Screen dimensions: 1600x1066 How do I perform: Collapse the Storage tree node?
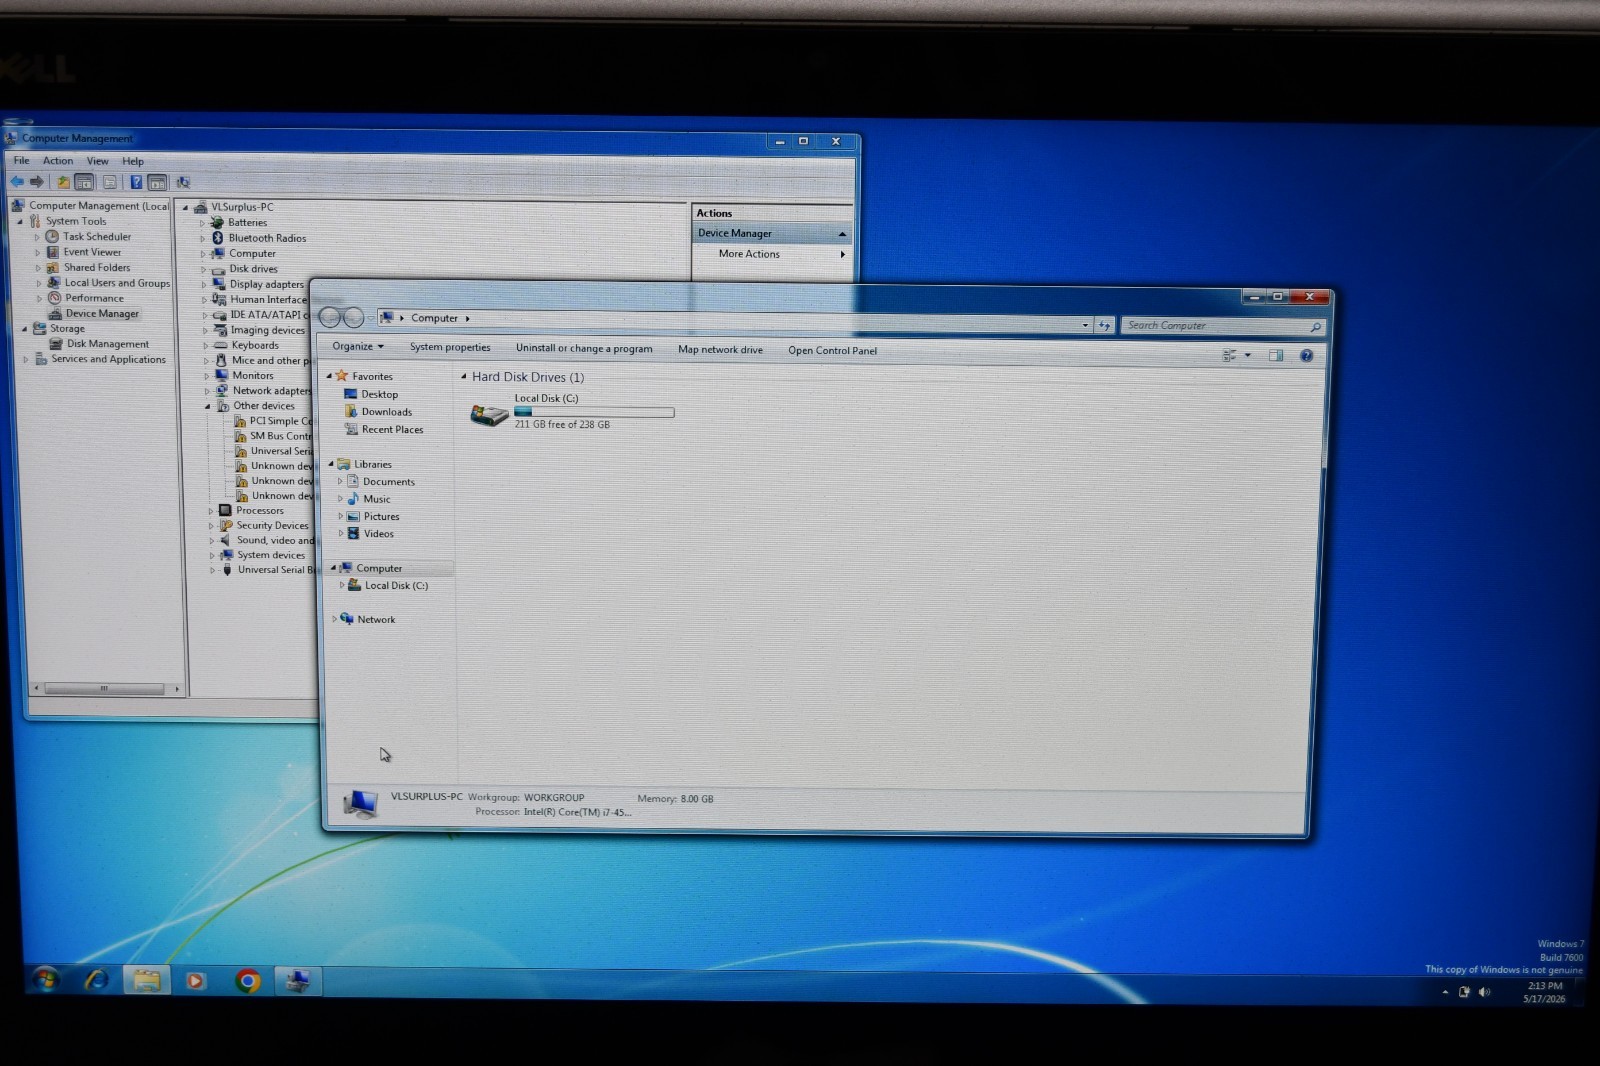25,329
